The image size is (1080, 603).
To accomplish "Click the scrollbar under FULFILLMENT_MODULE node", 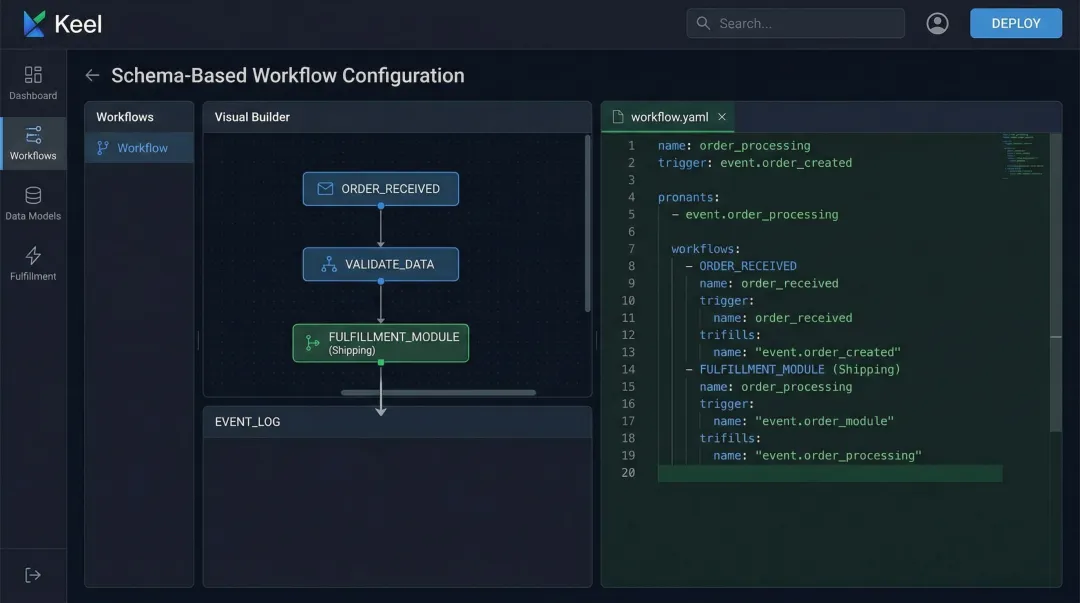I will tap(440, 394).
